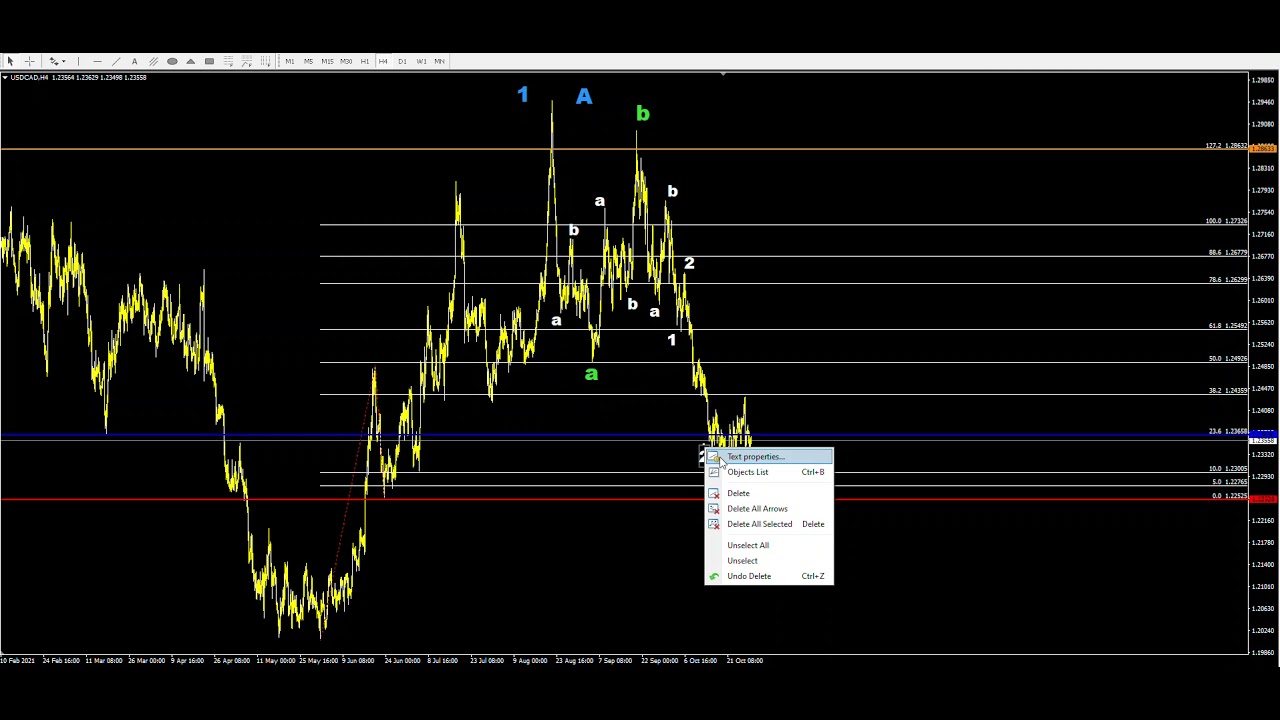1280x720 pixels.
Task: Select the white '2' wave label
Action: click(689, 263)
